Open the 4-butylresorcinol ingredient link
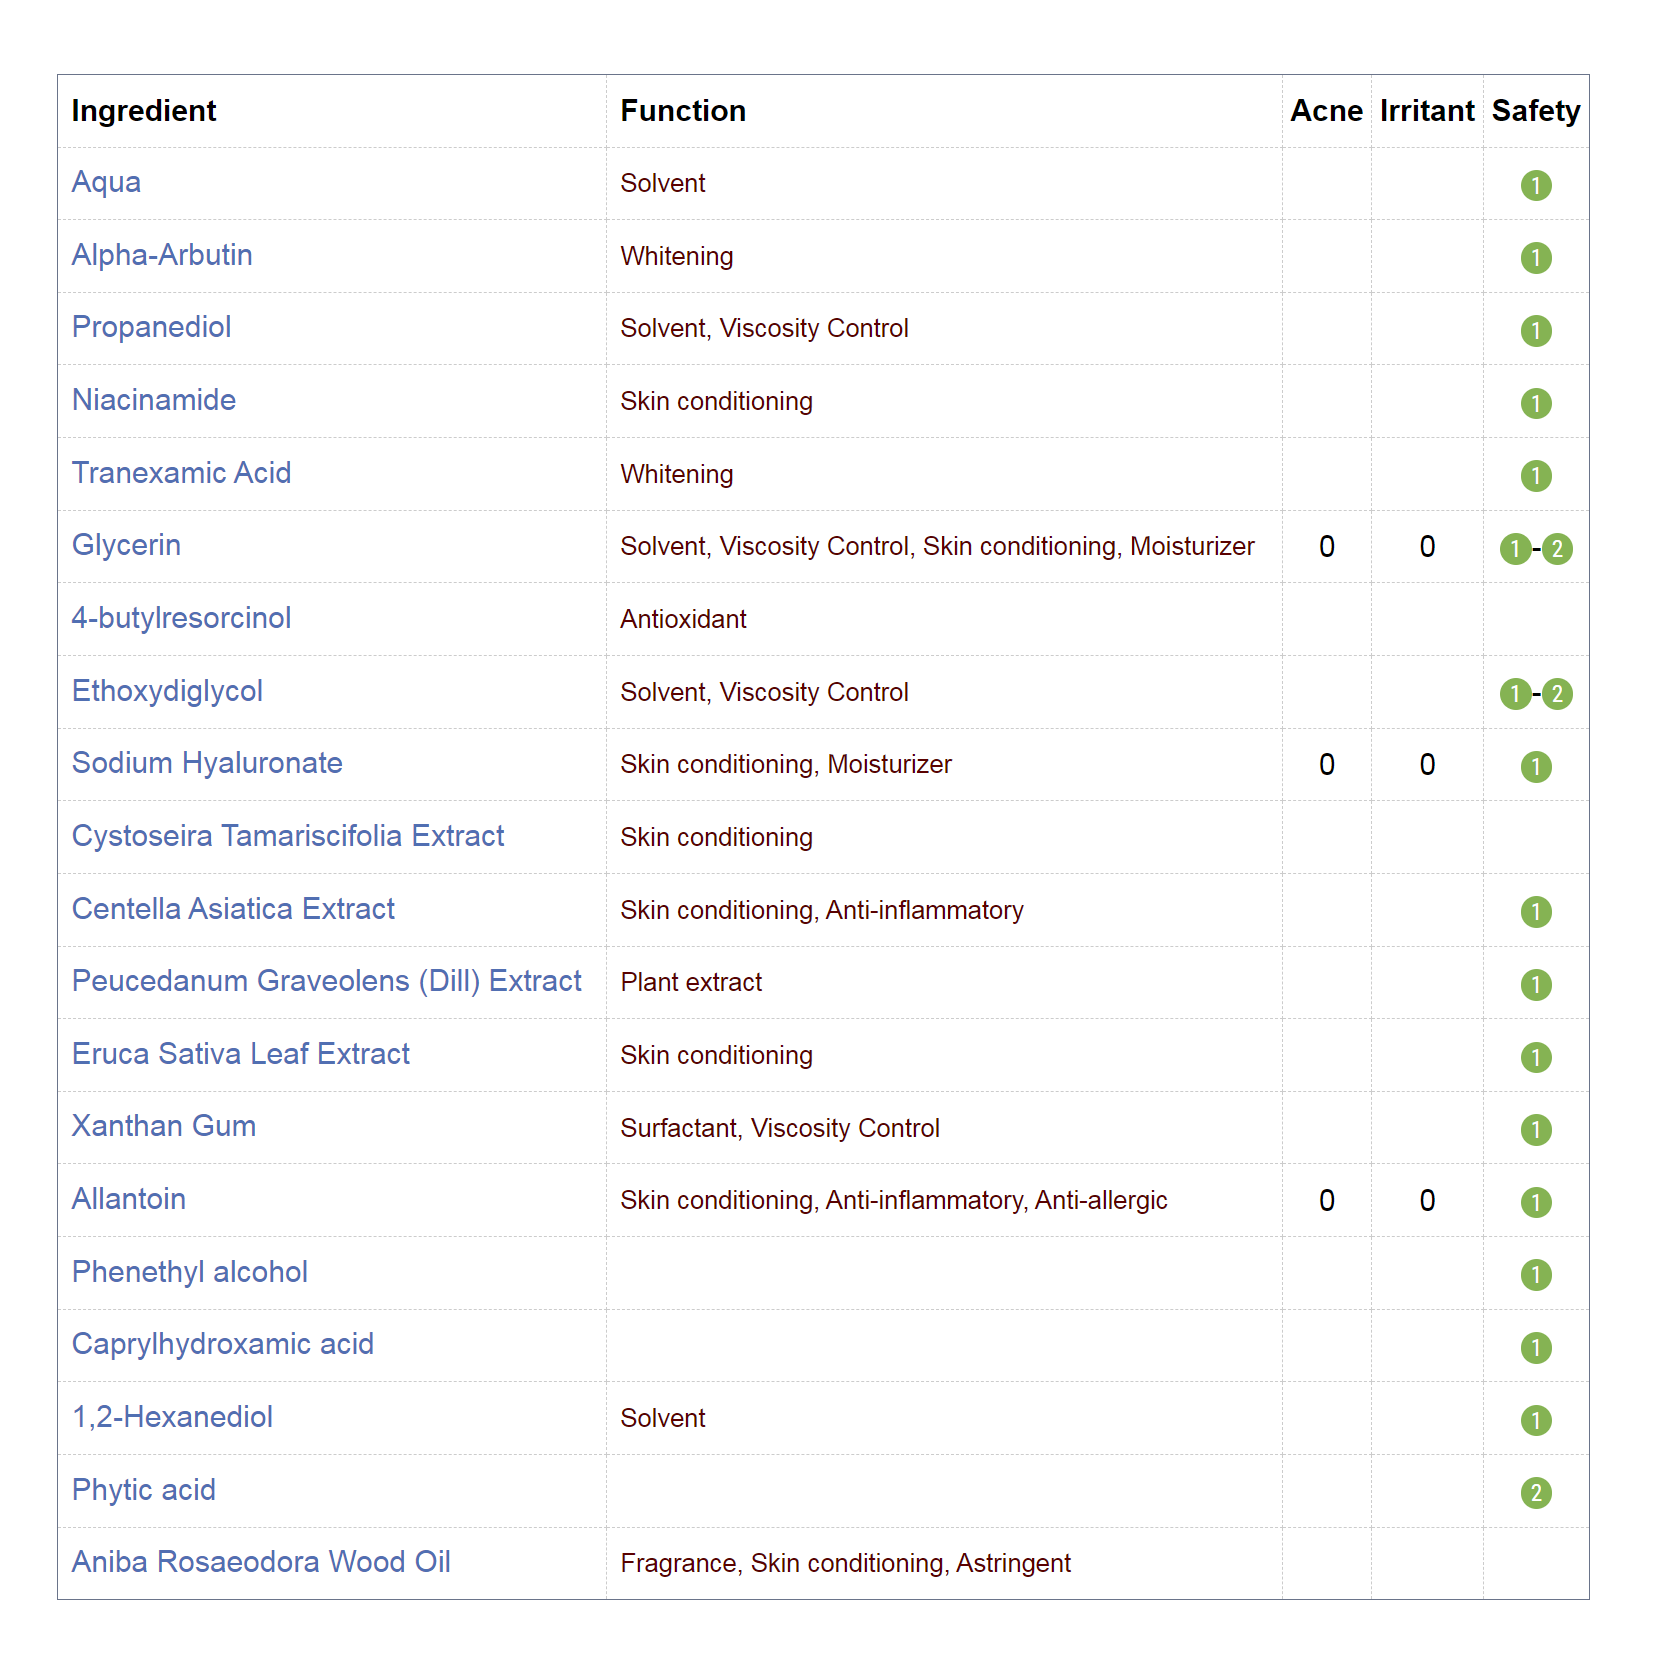Viewport: 1661px width, 1661px height. [x=181, y=618]
